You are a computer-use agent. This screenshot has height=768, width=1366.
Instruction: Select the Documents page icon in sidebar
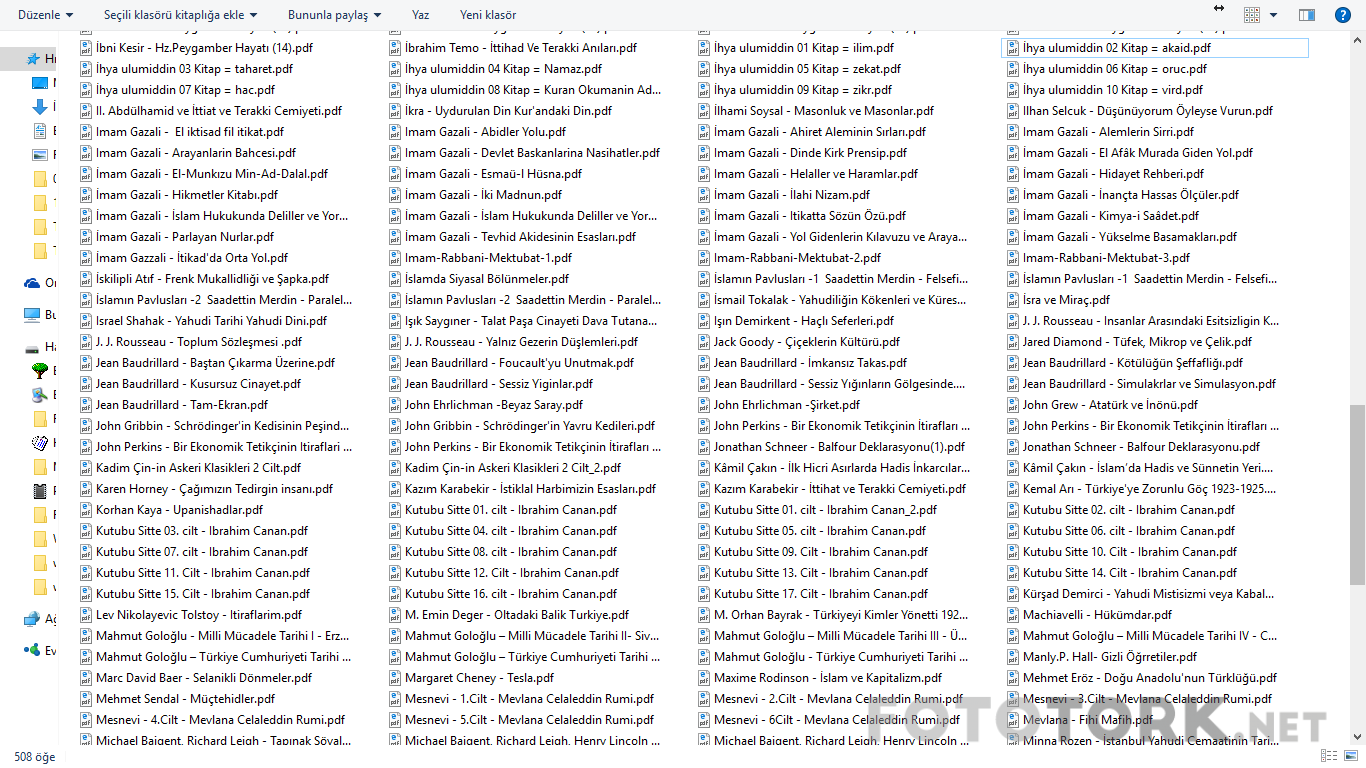[x=40, y=131]
